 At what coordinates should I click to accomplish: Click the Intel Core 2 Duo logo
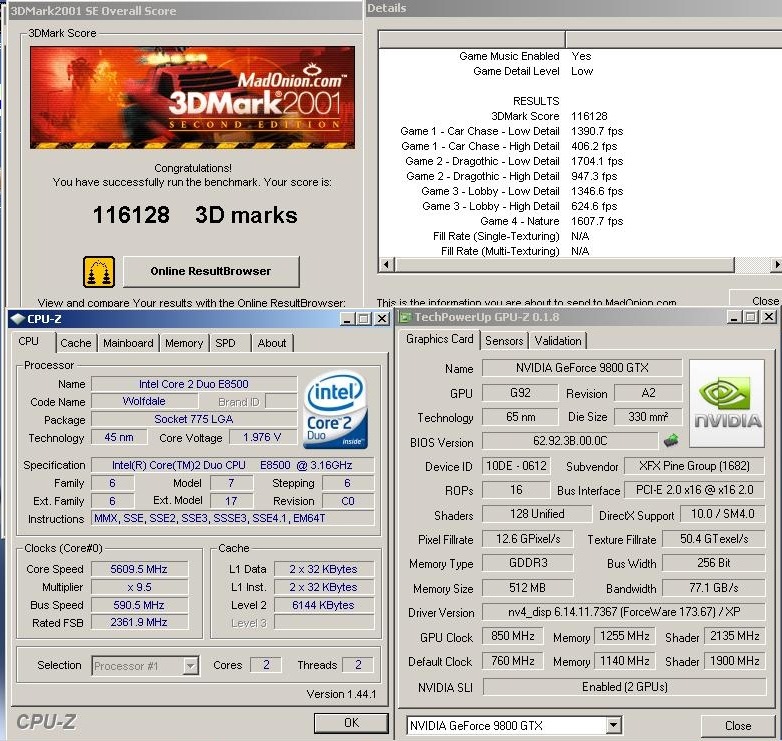click(336, 410)
